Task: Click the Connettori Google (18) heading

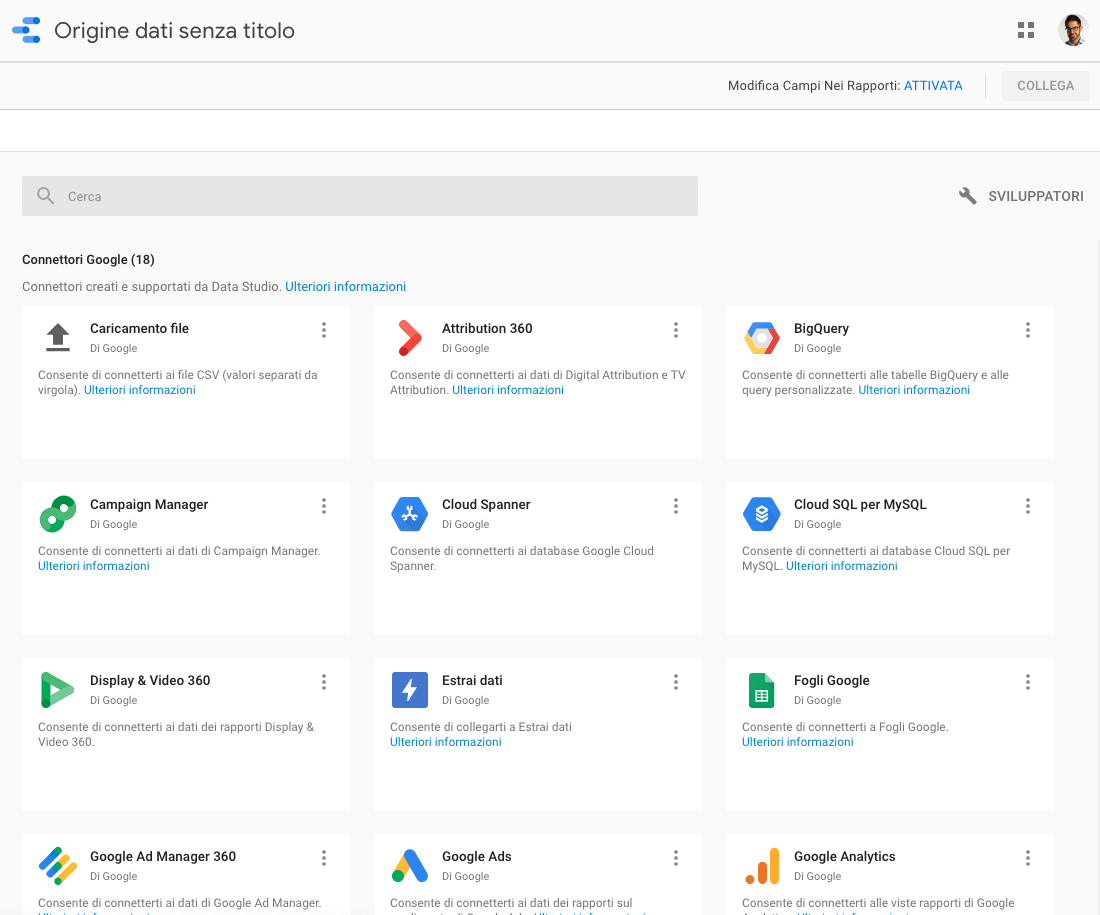Action: coord(88,260)
